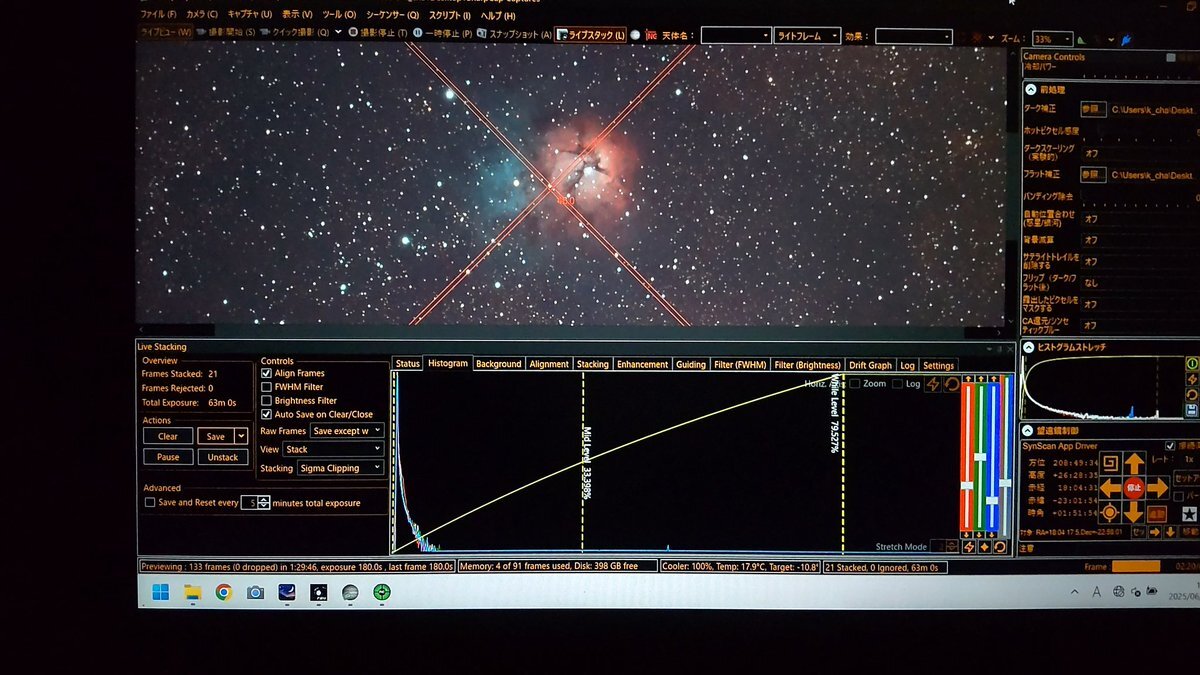
Task: Open the Stacking dropdown showing Sigma Clipping
Action: [340, 468]
